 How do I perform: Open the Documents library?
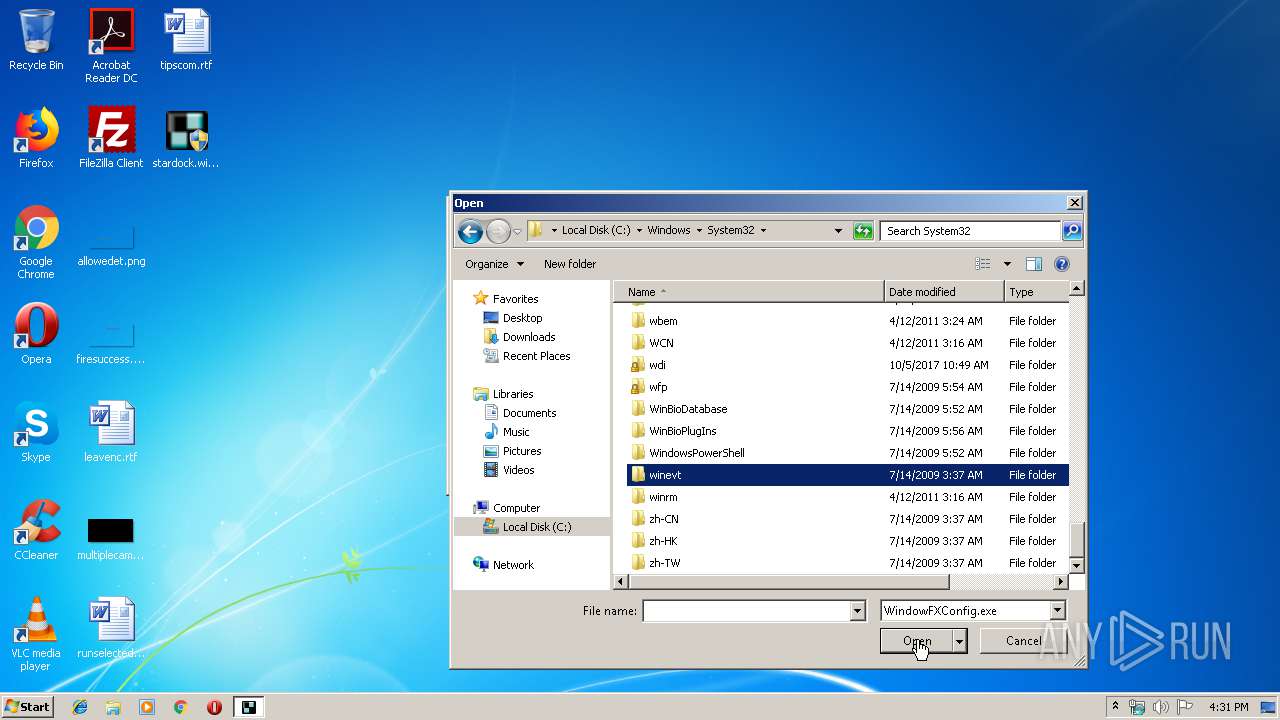pos(529,413)
